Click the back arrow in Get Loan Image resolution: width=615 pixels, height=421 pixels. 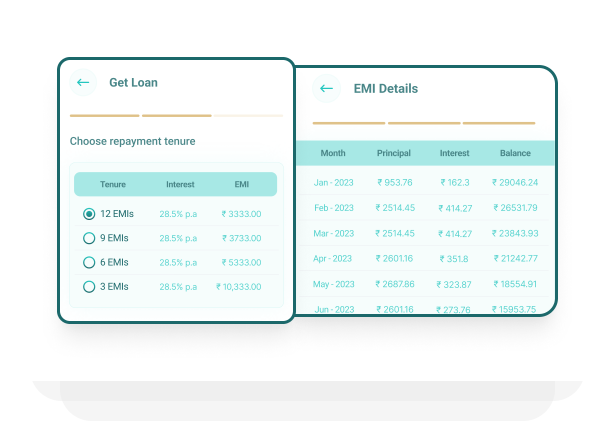click(83, 83)
